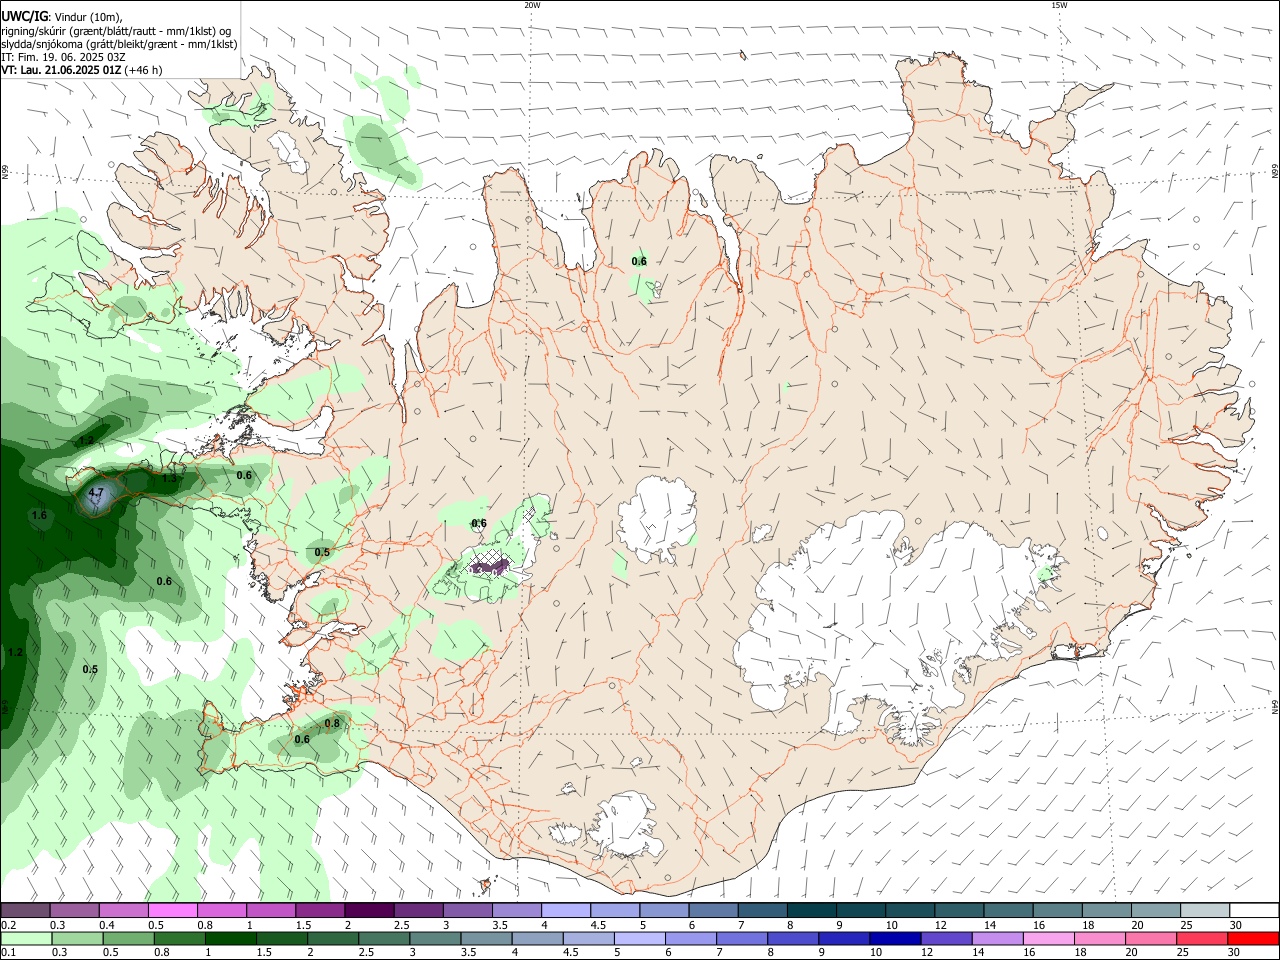Viewport: 1280px width, 960px height.
Task: Pick upper legend swatch labeled 20
Action: click(x=1154, y=911)
